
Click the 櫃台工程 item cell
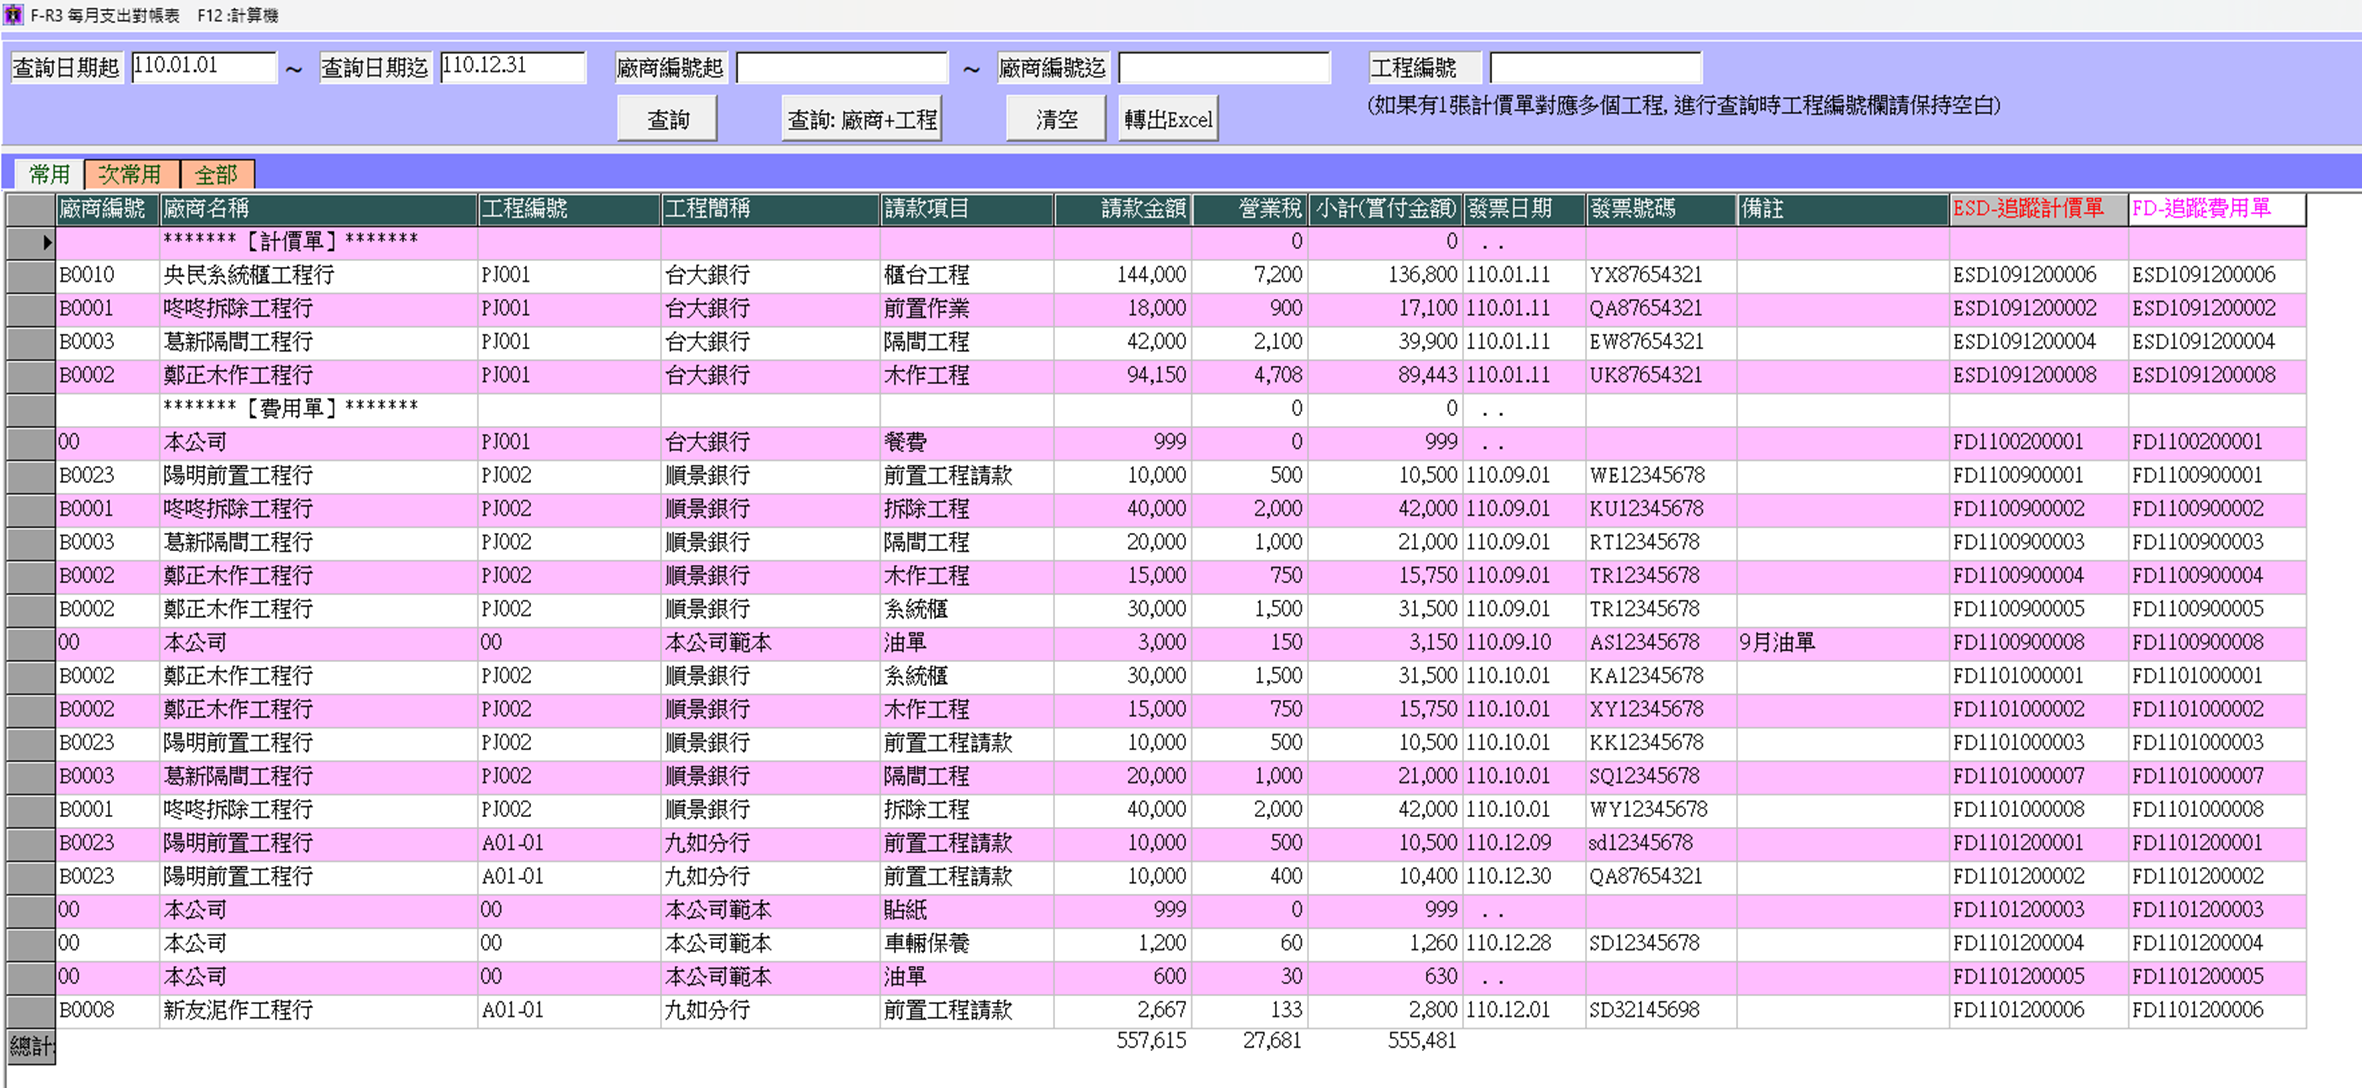[966, 275]
